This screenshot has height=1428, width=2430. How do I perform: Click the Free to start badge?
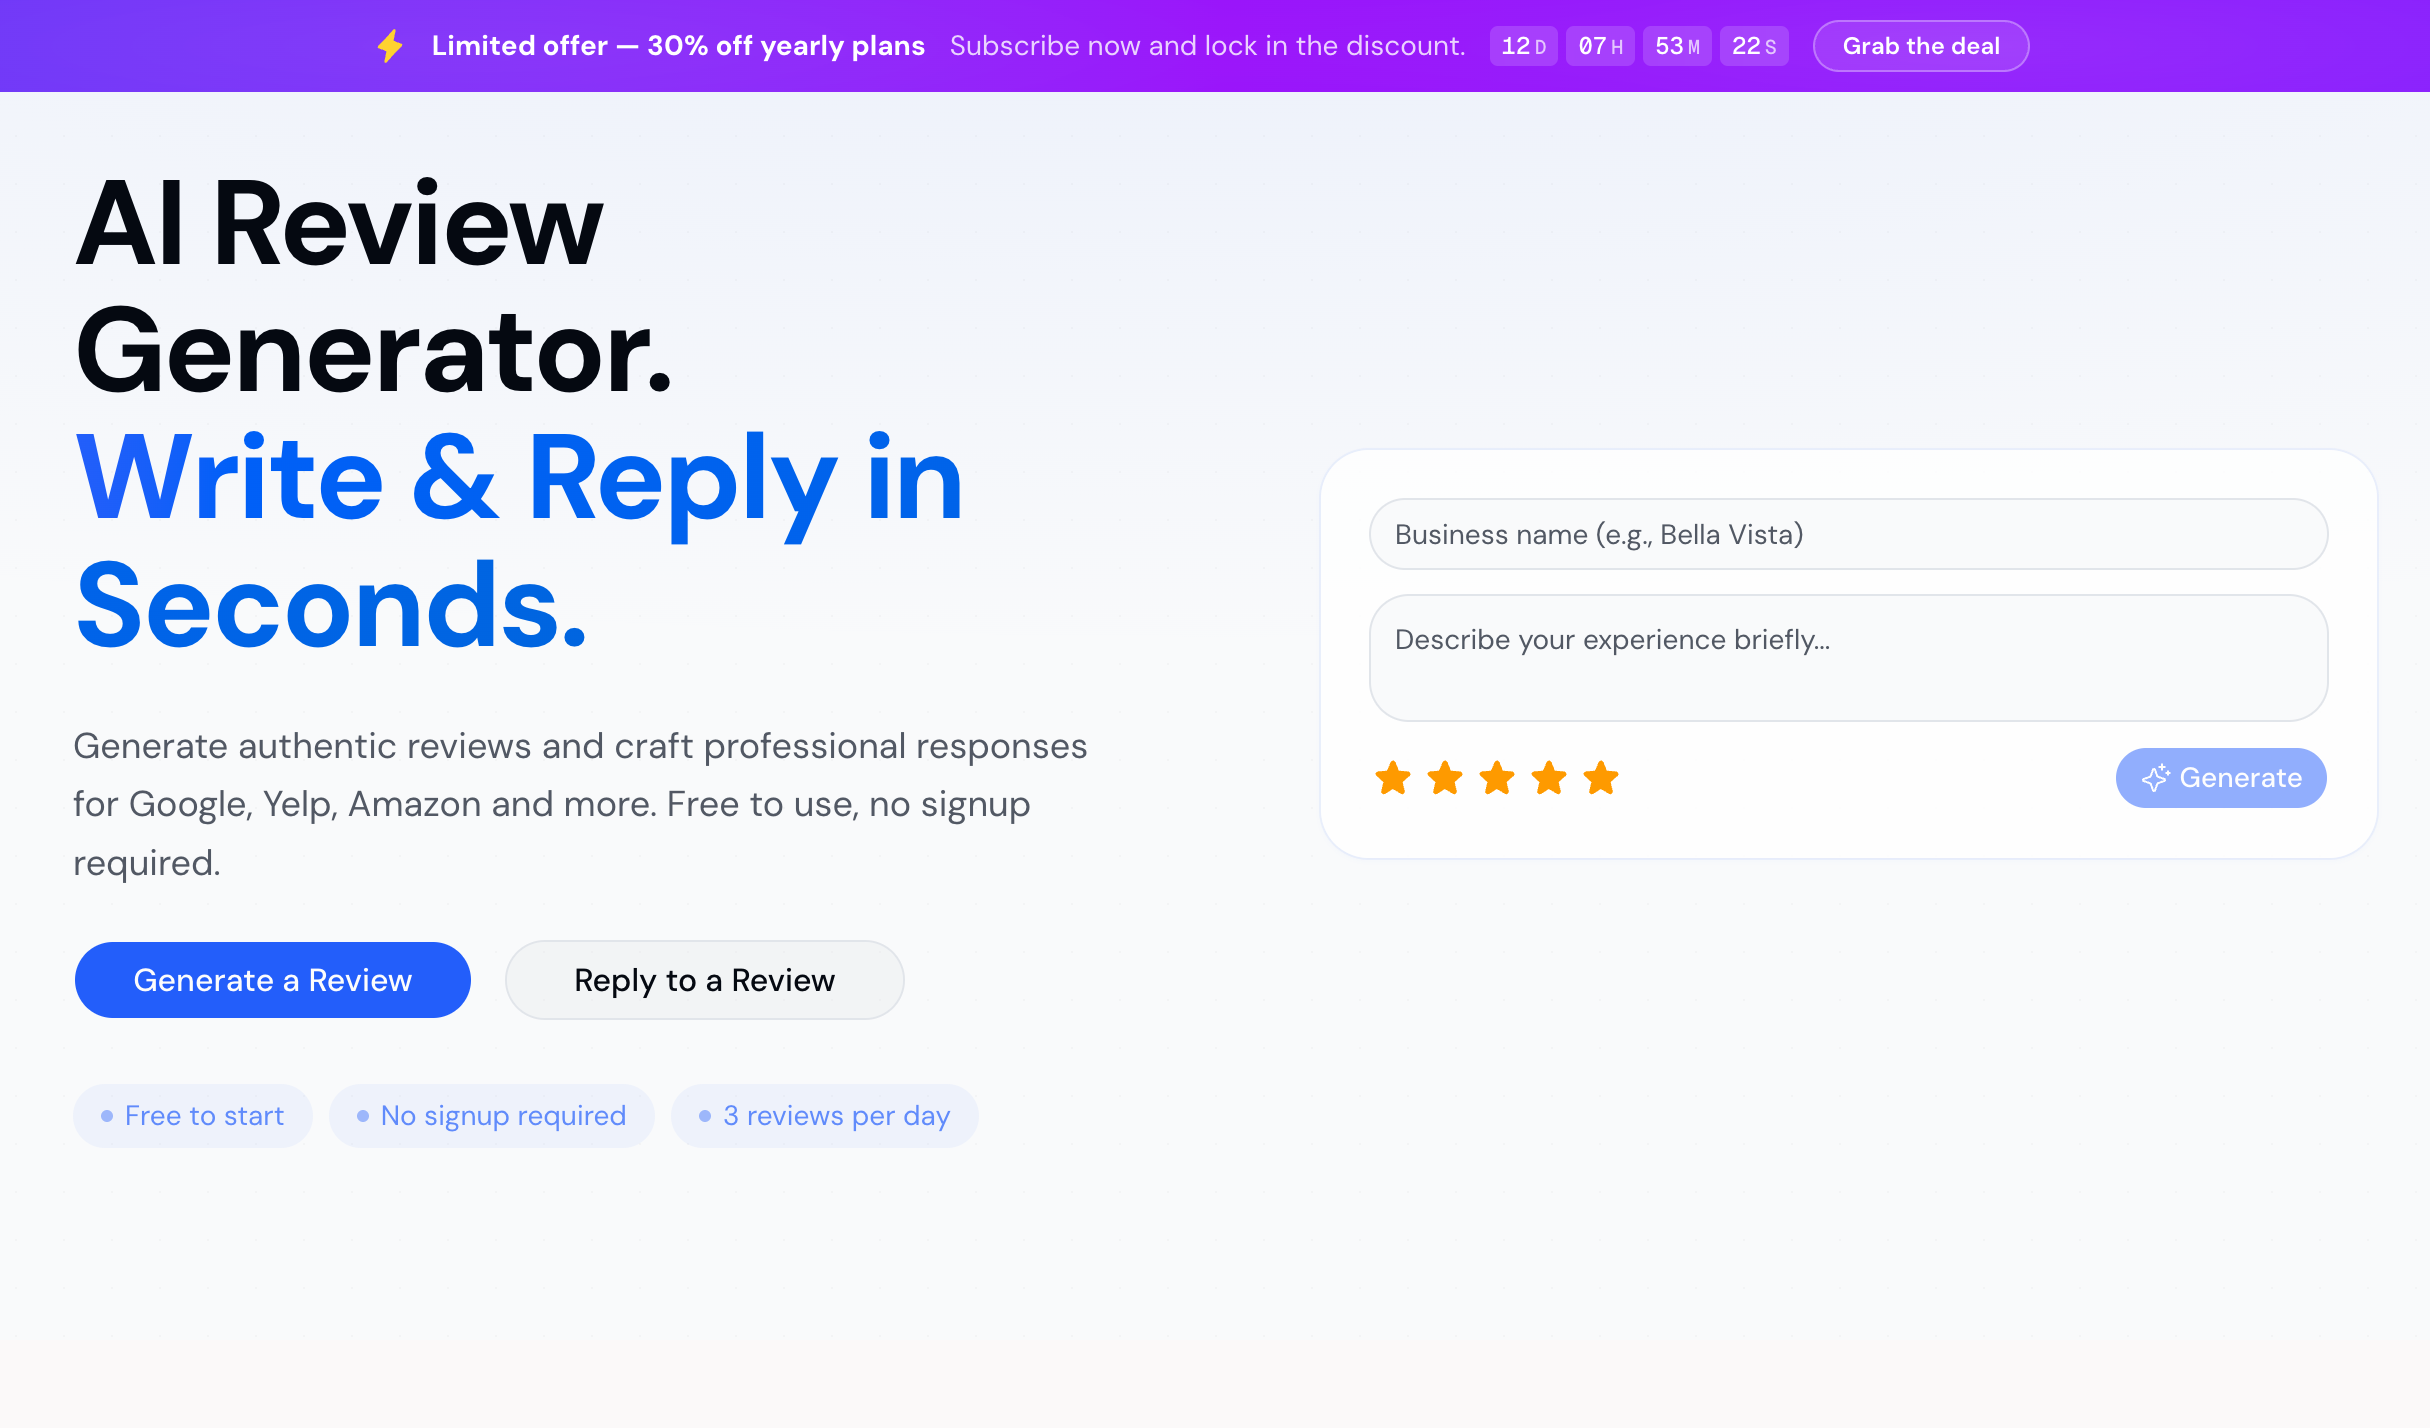[192, 1115]
